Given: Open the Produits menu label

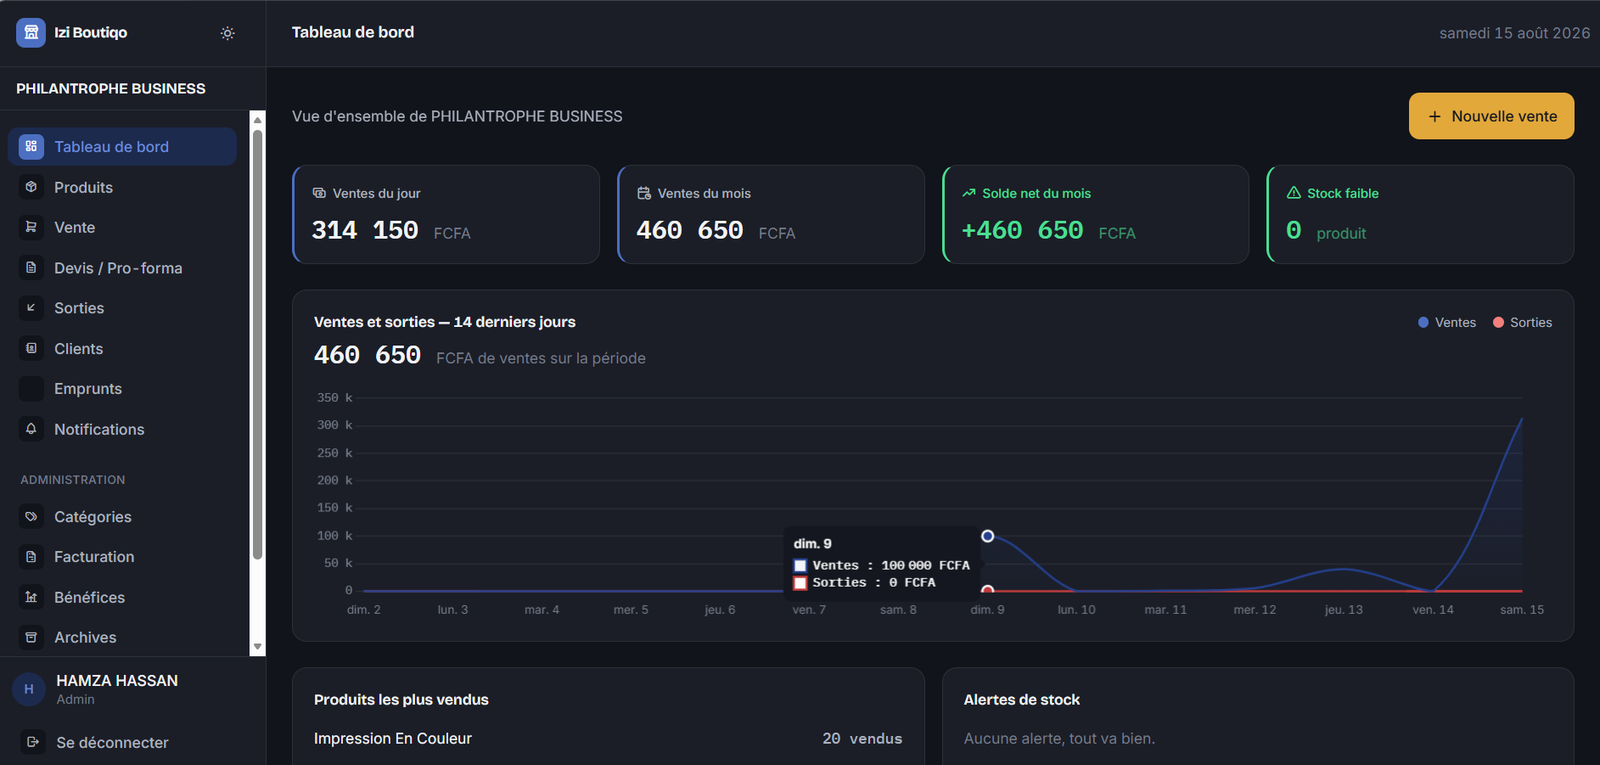Looking at the screenshot, I should click(83, 187).
